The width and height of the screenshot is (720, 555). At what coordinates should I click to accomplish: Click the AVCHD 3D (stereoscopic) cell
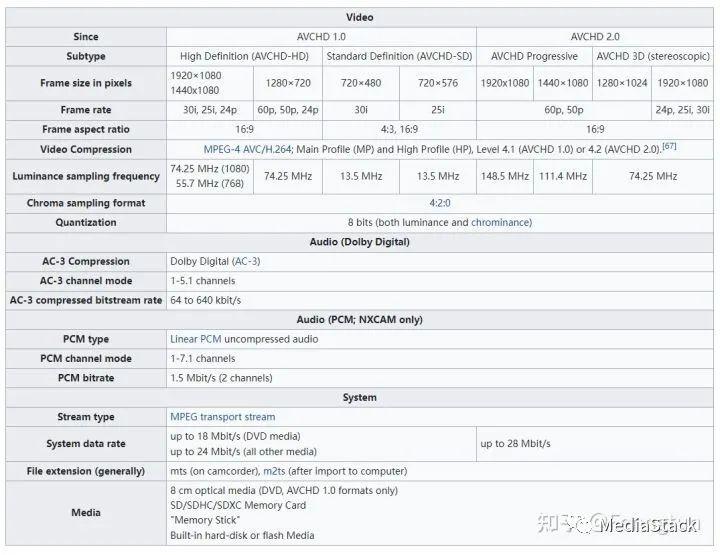pos(653,57)
